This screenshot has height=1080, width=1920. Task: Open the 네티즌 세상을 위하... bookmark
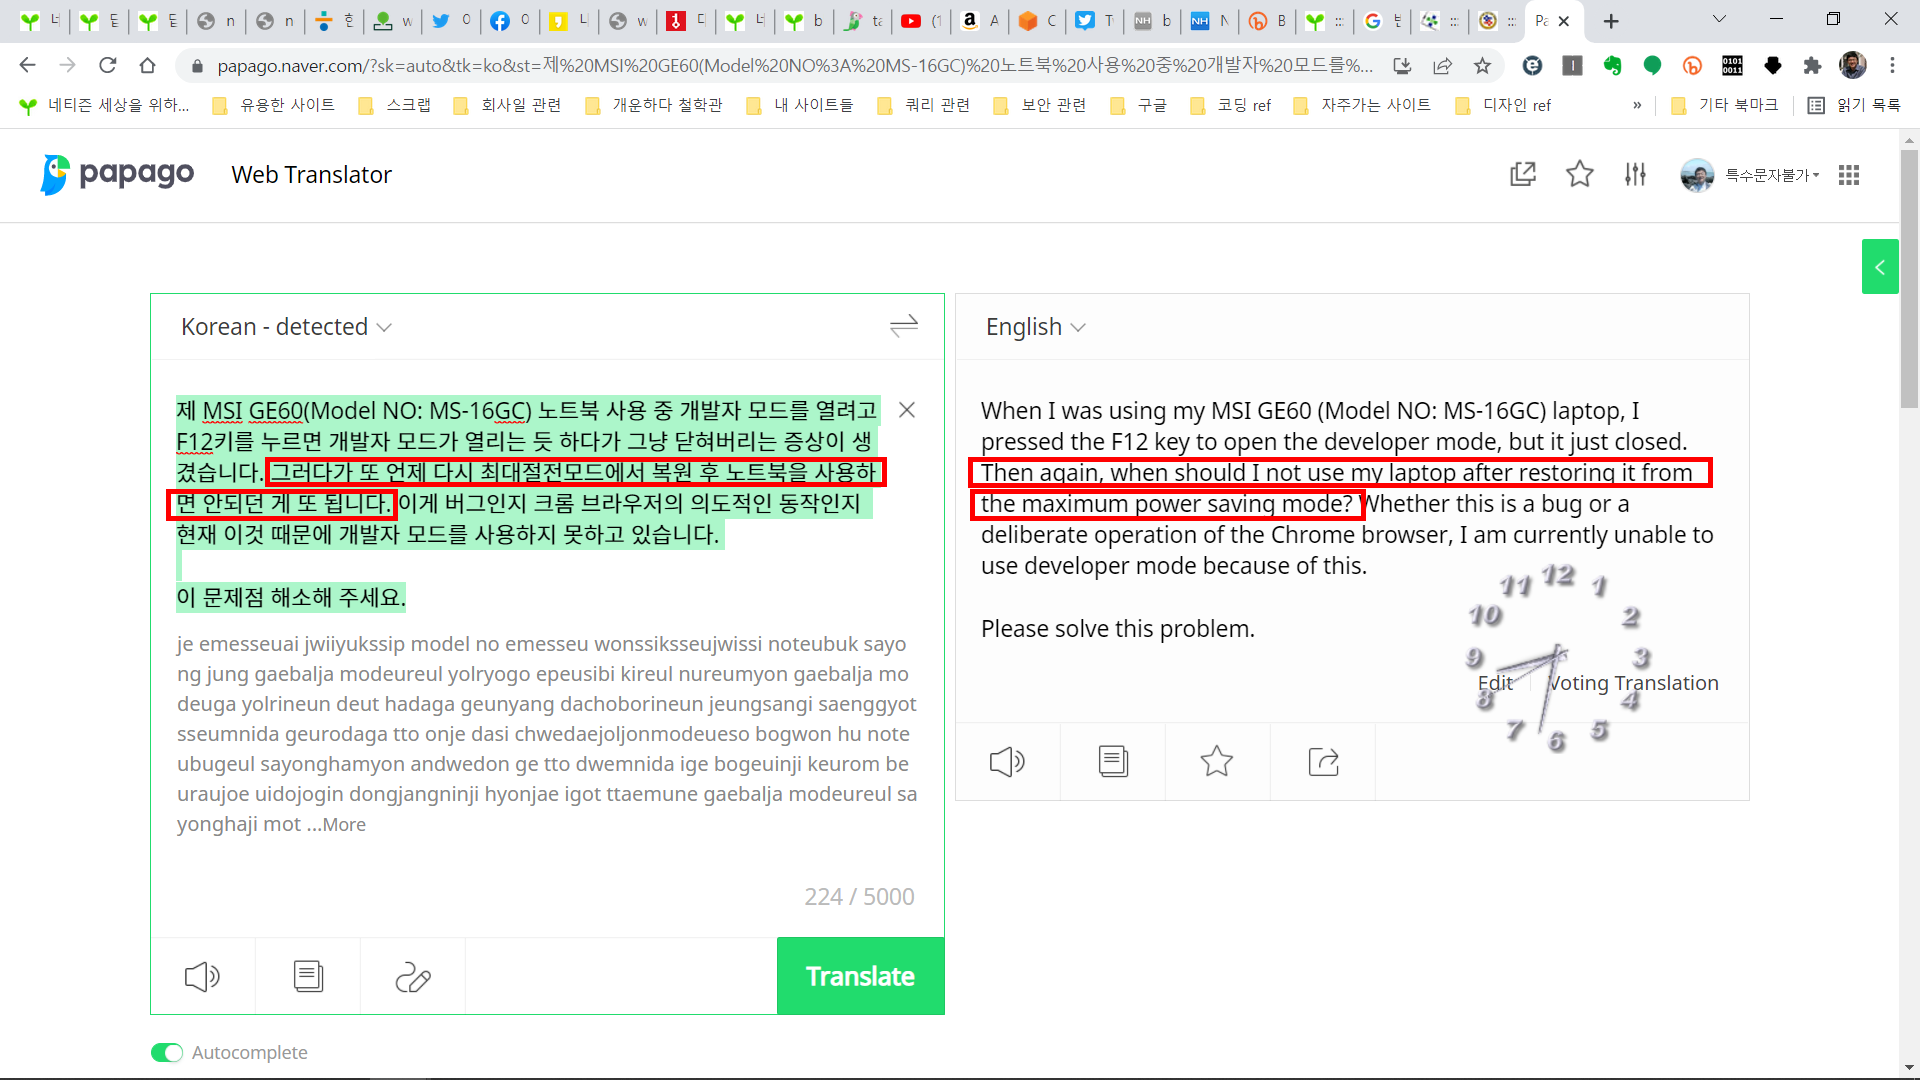105,105
